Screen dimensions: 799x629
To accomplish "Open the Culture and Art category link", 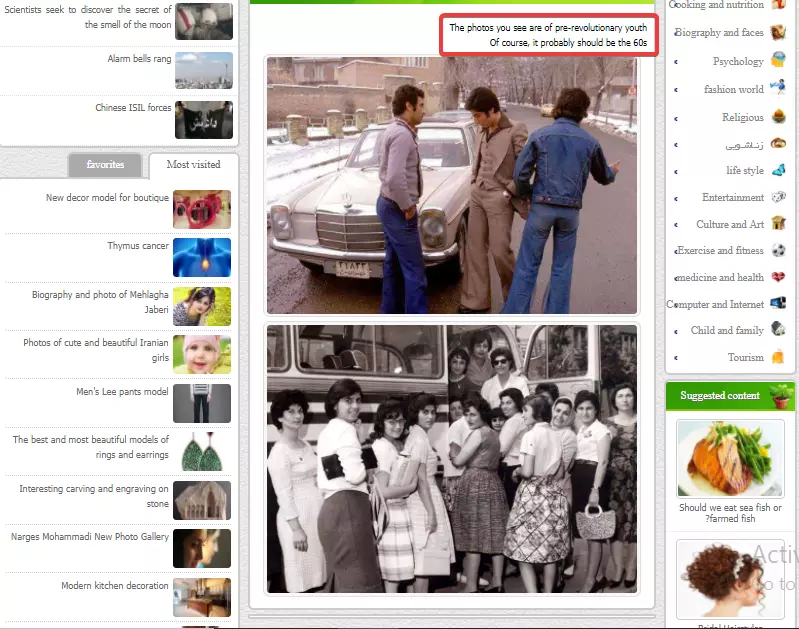I will pos(730,224).
